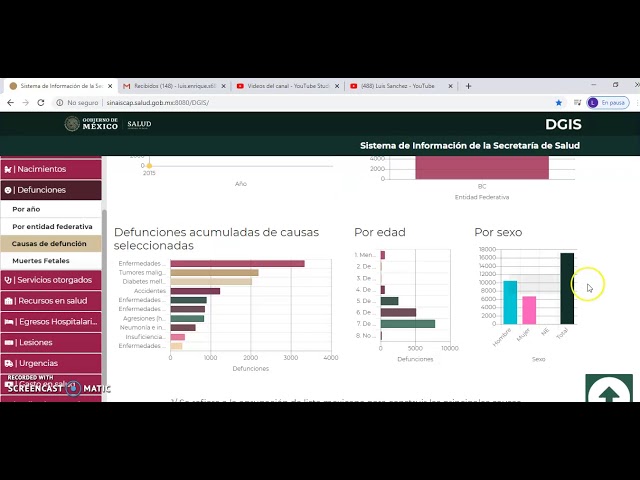
Task: Collapse the Defunciones sidebar section
Action: coord(50,190)
